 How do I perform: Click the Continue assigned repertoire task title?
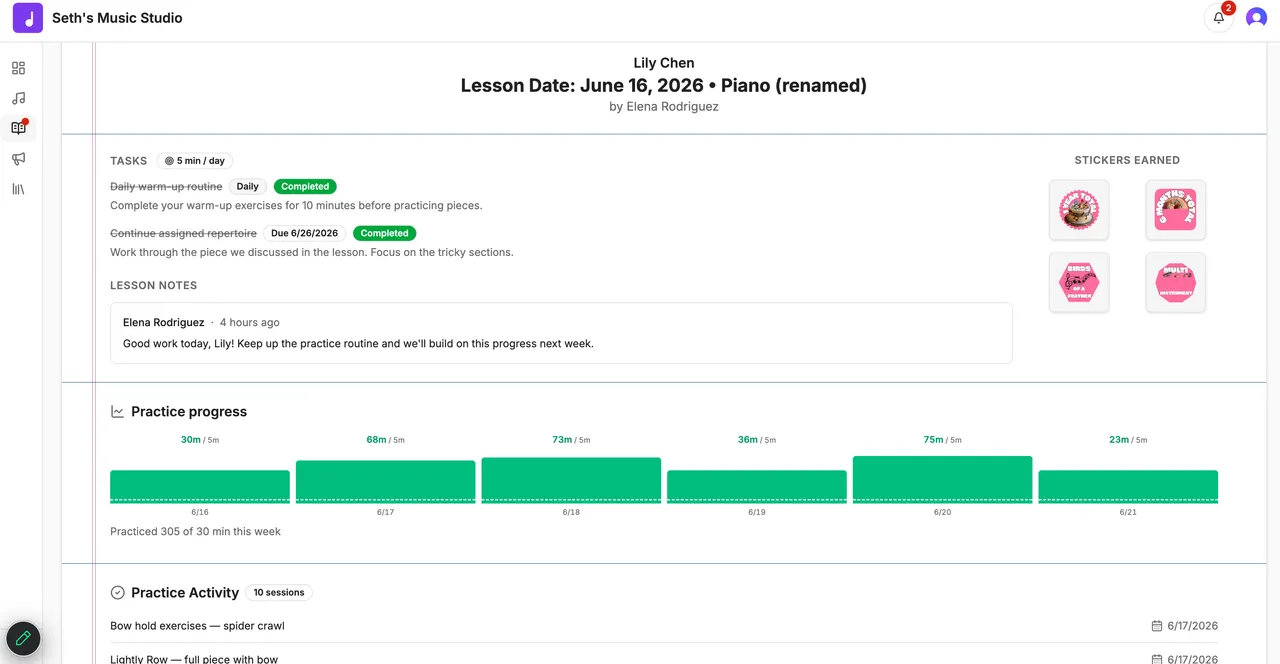click(184, 233)
